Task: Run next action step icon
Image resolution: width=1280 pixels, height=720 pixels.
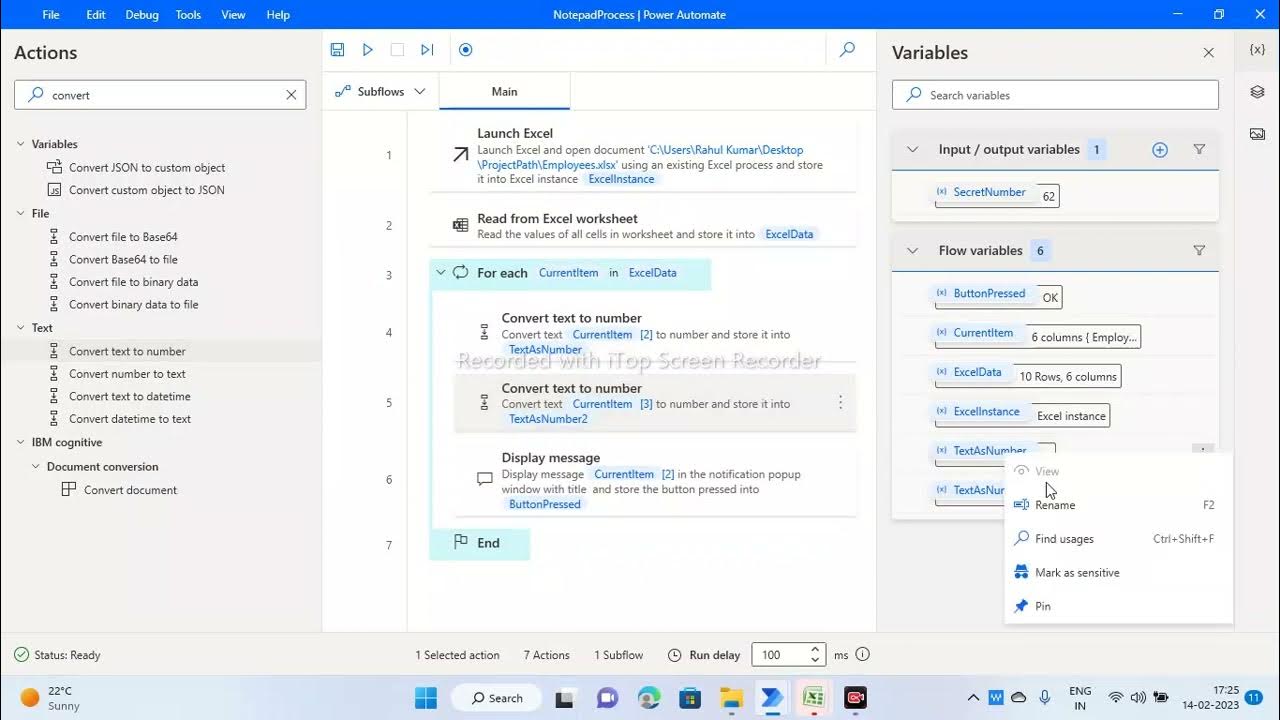Action: click(x=427, y=50)
